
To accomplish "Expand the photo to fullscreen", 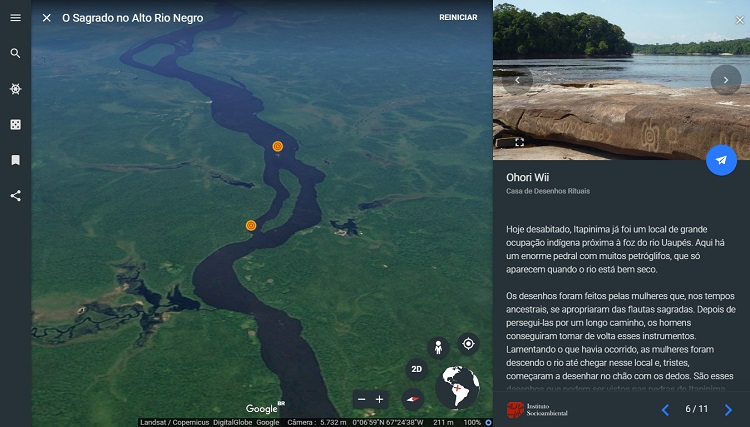I will click(x=519, y=142).
